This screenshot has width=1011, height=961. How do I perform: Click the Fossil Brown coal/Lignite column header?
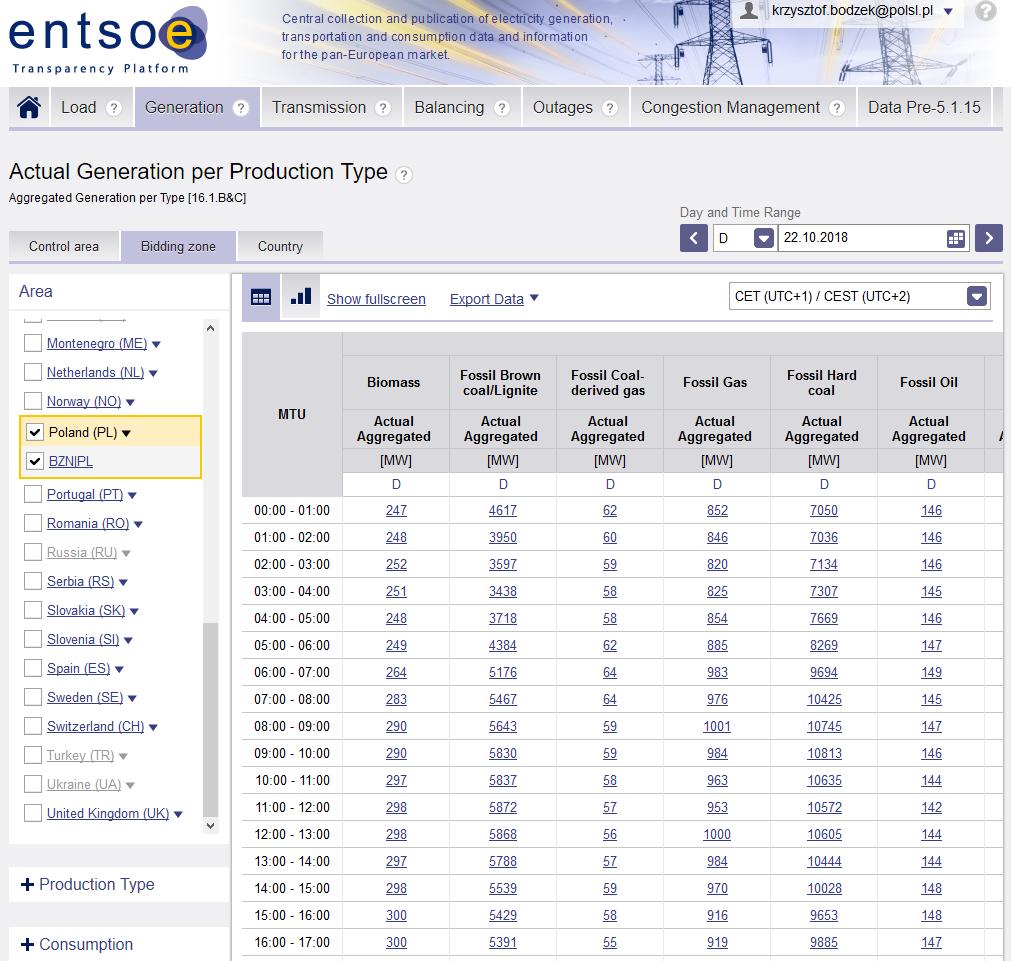coord(500,382)
